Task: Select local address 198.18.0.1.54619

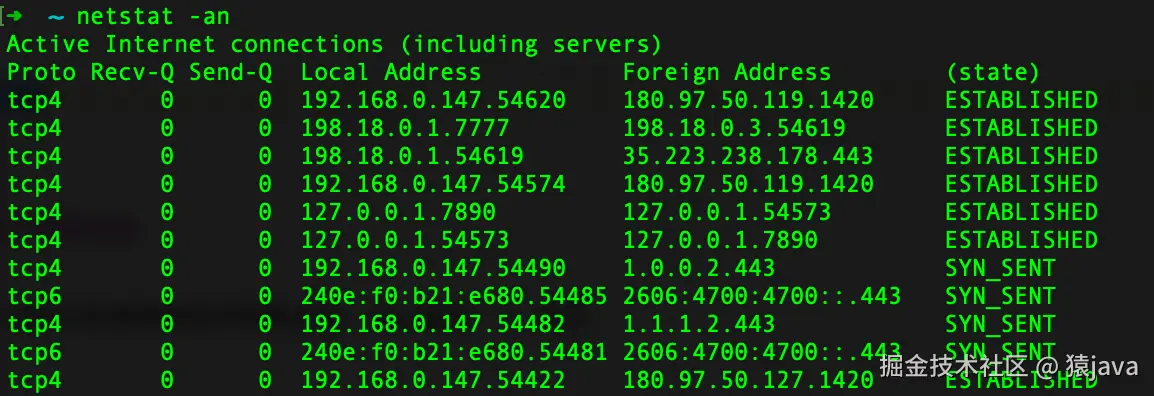Action: point(412,156)
